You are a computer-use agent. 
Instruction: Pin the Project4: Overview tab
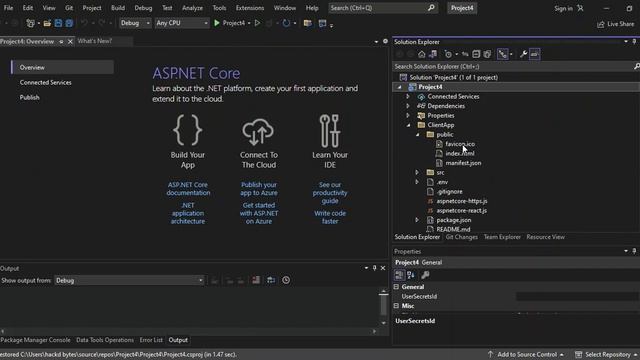61,42
